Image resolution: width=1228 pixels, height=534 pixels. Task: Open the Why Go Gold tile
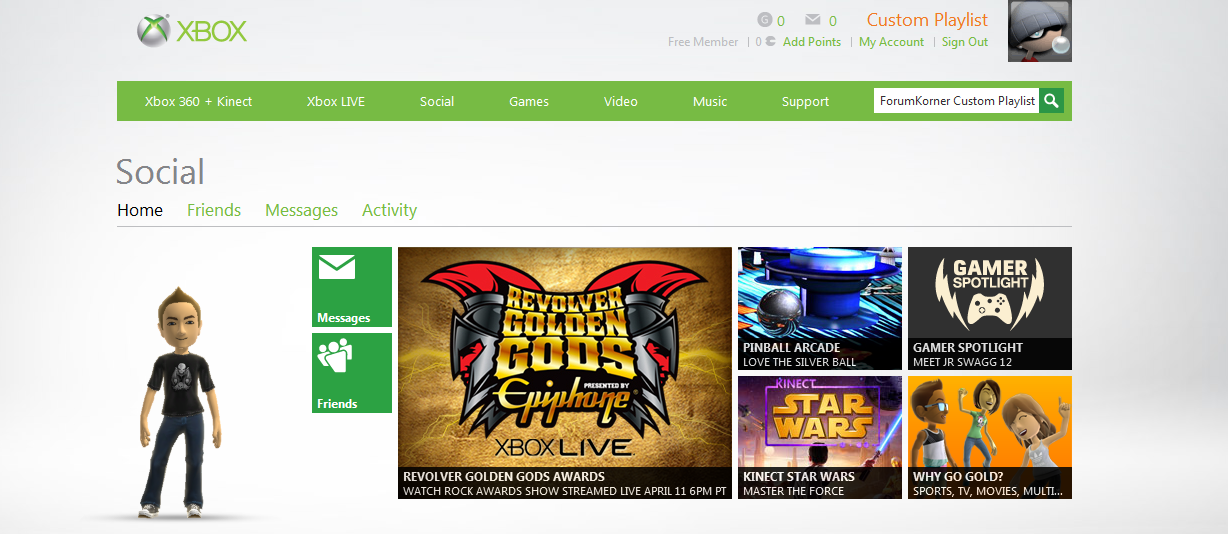(990, 437)
